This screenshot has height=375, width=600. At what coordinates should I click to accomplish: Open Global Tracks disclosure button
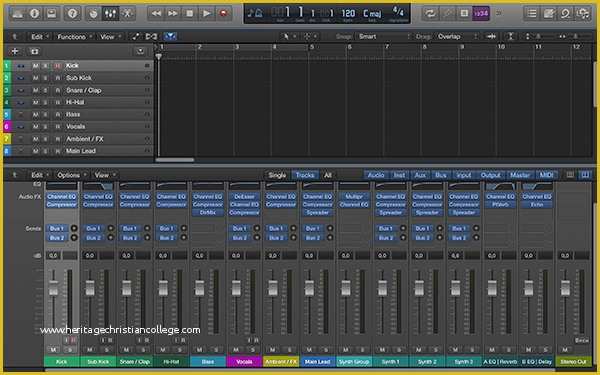click(x=140, y=51)
